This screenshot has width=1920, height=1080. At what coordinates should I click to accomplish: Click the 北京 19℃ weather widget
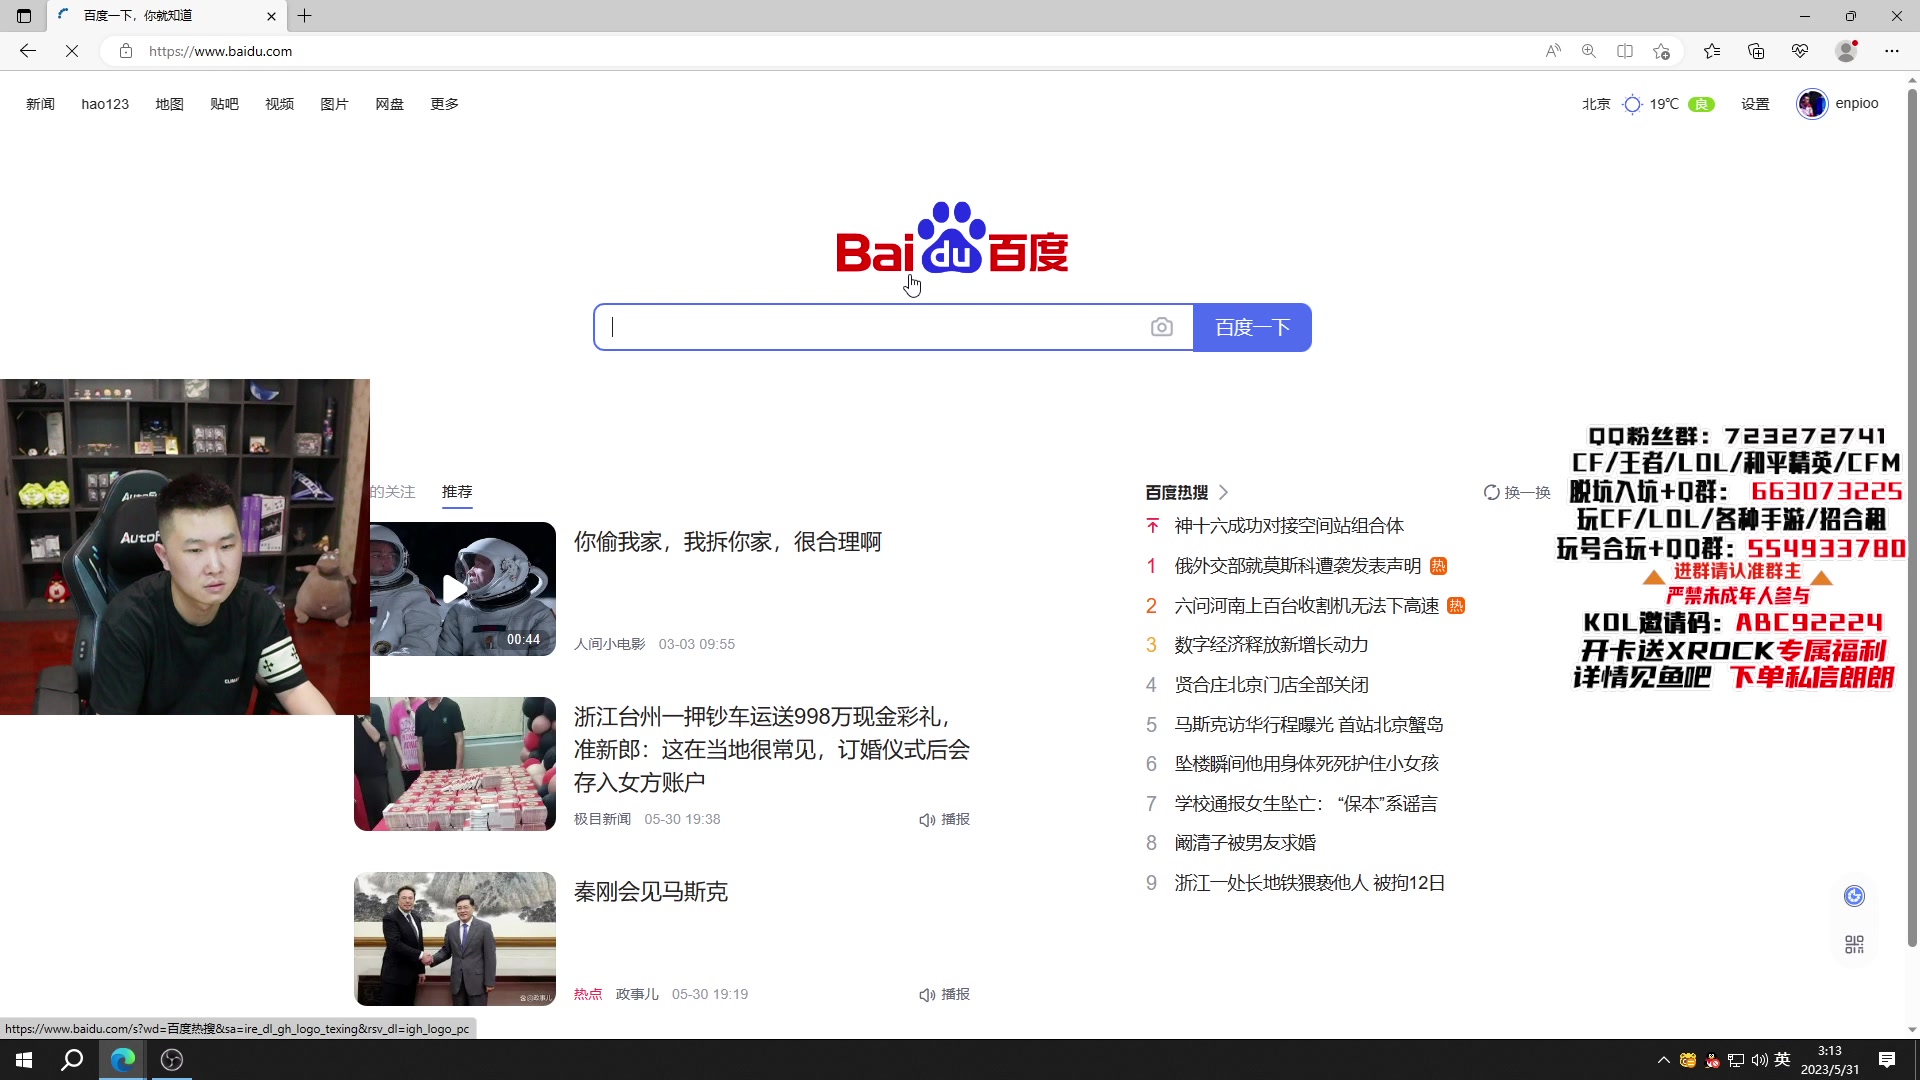pyautogui.click(x=1647, y=104)
